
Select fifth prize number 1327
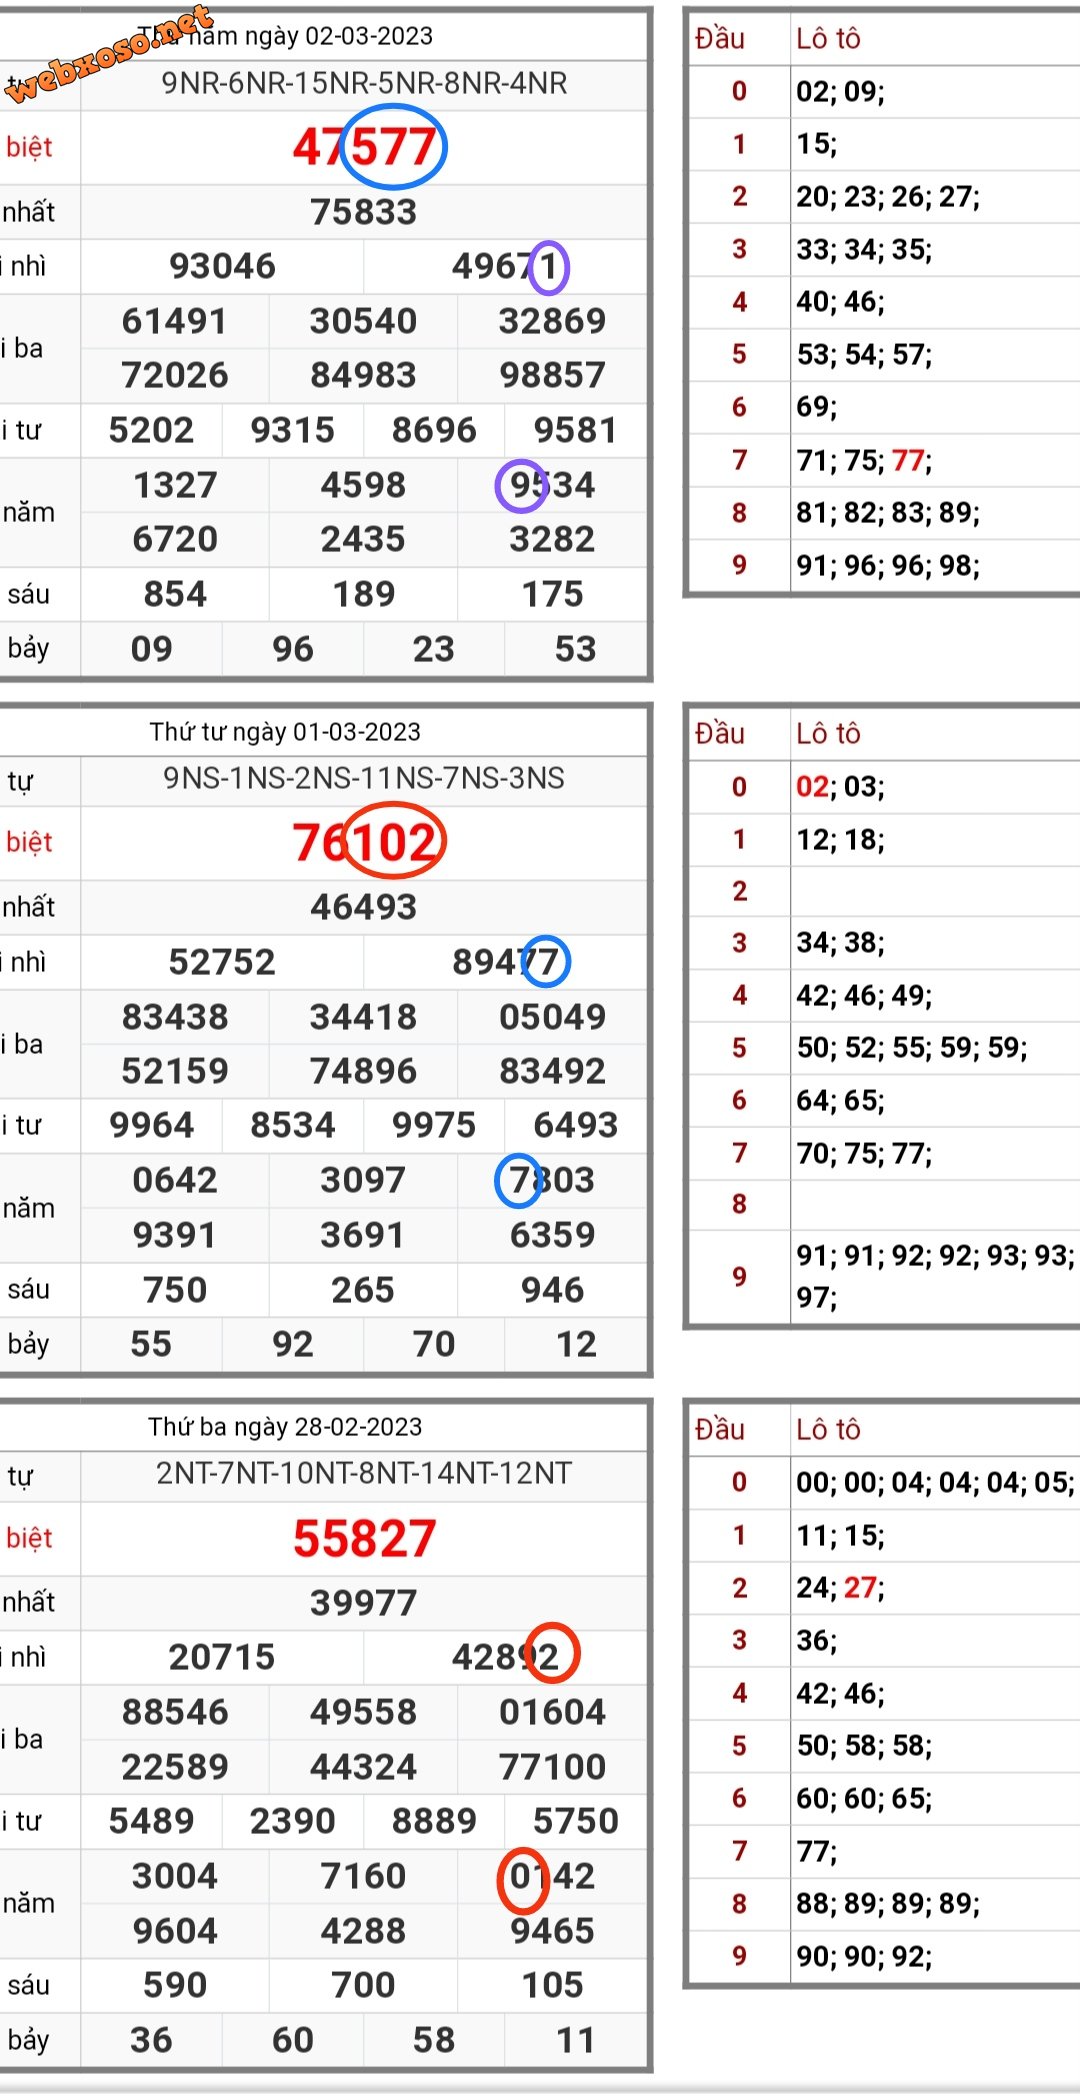[x=175, y=485]
